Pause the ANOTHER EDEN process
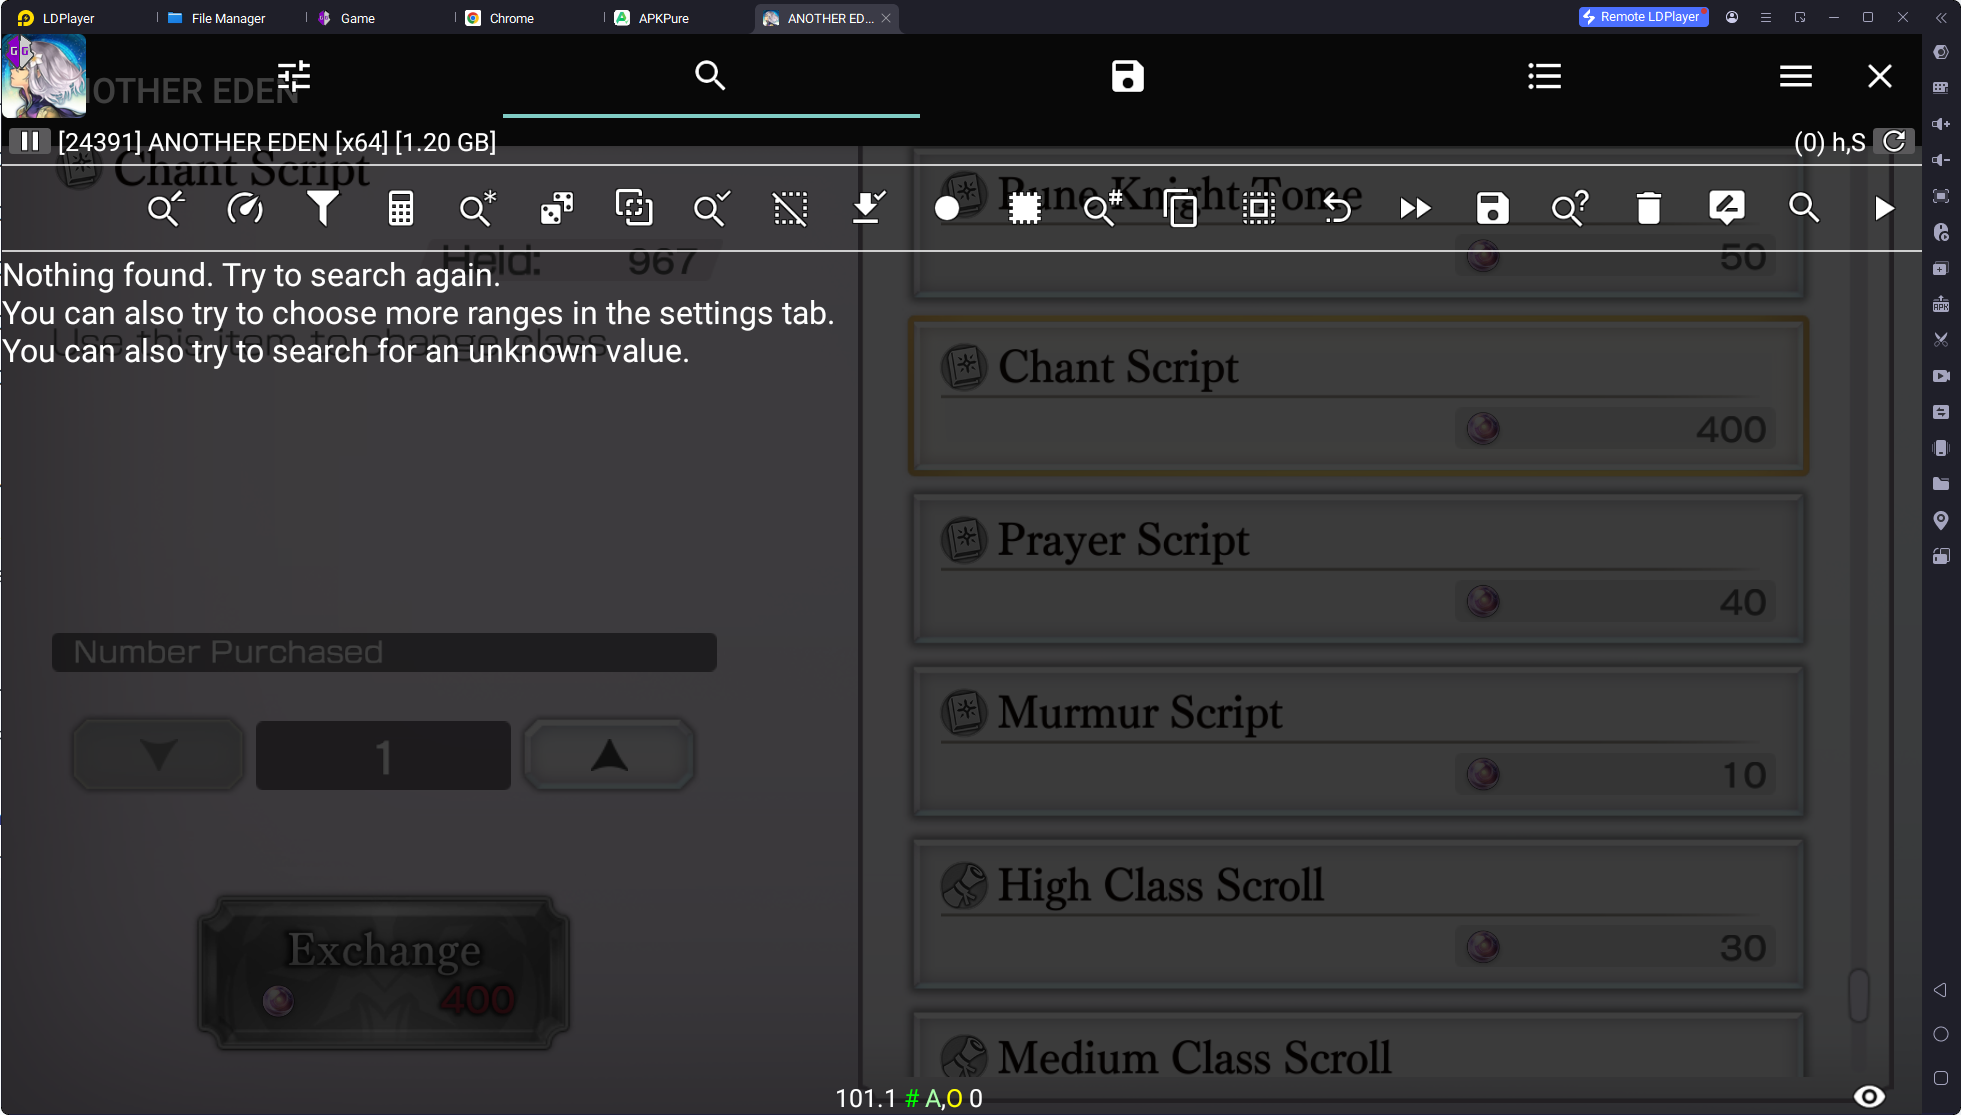 pyautogui.click(x=30, y=141)
